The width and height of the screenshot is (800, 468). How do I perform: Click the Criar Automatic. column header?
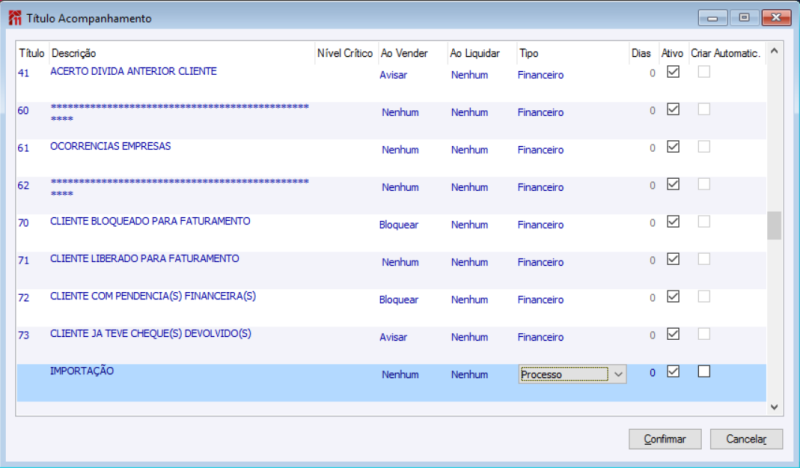(726, 53)
